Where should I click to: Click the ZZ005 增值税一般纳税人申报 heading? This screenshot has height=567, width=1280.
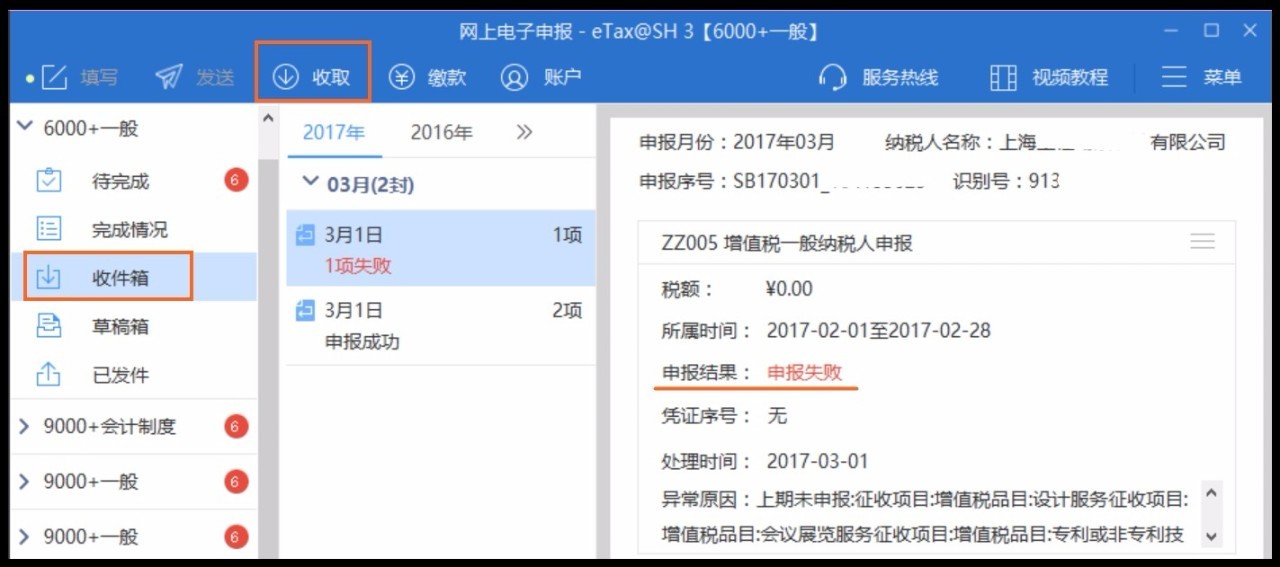[787, 243]
